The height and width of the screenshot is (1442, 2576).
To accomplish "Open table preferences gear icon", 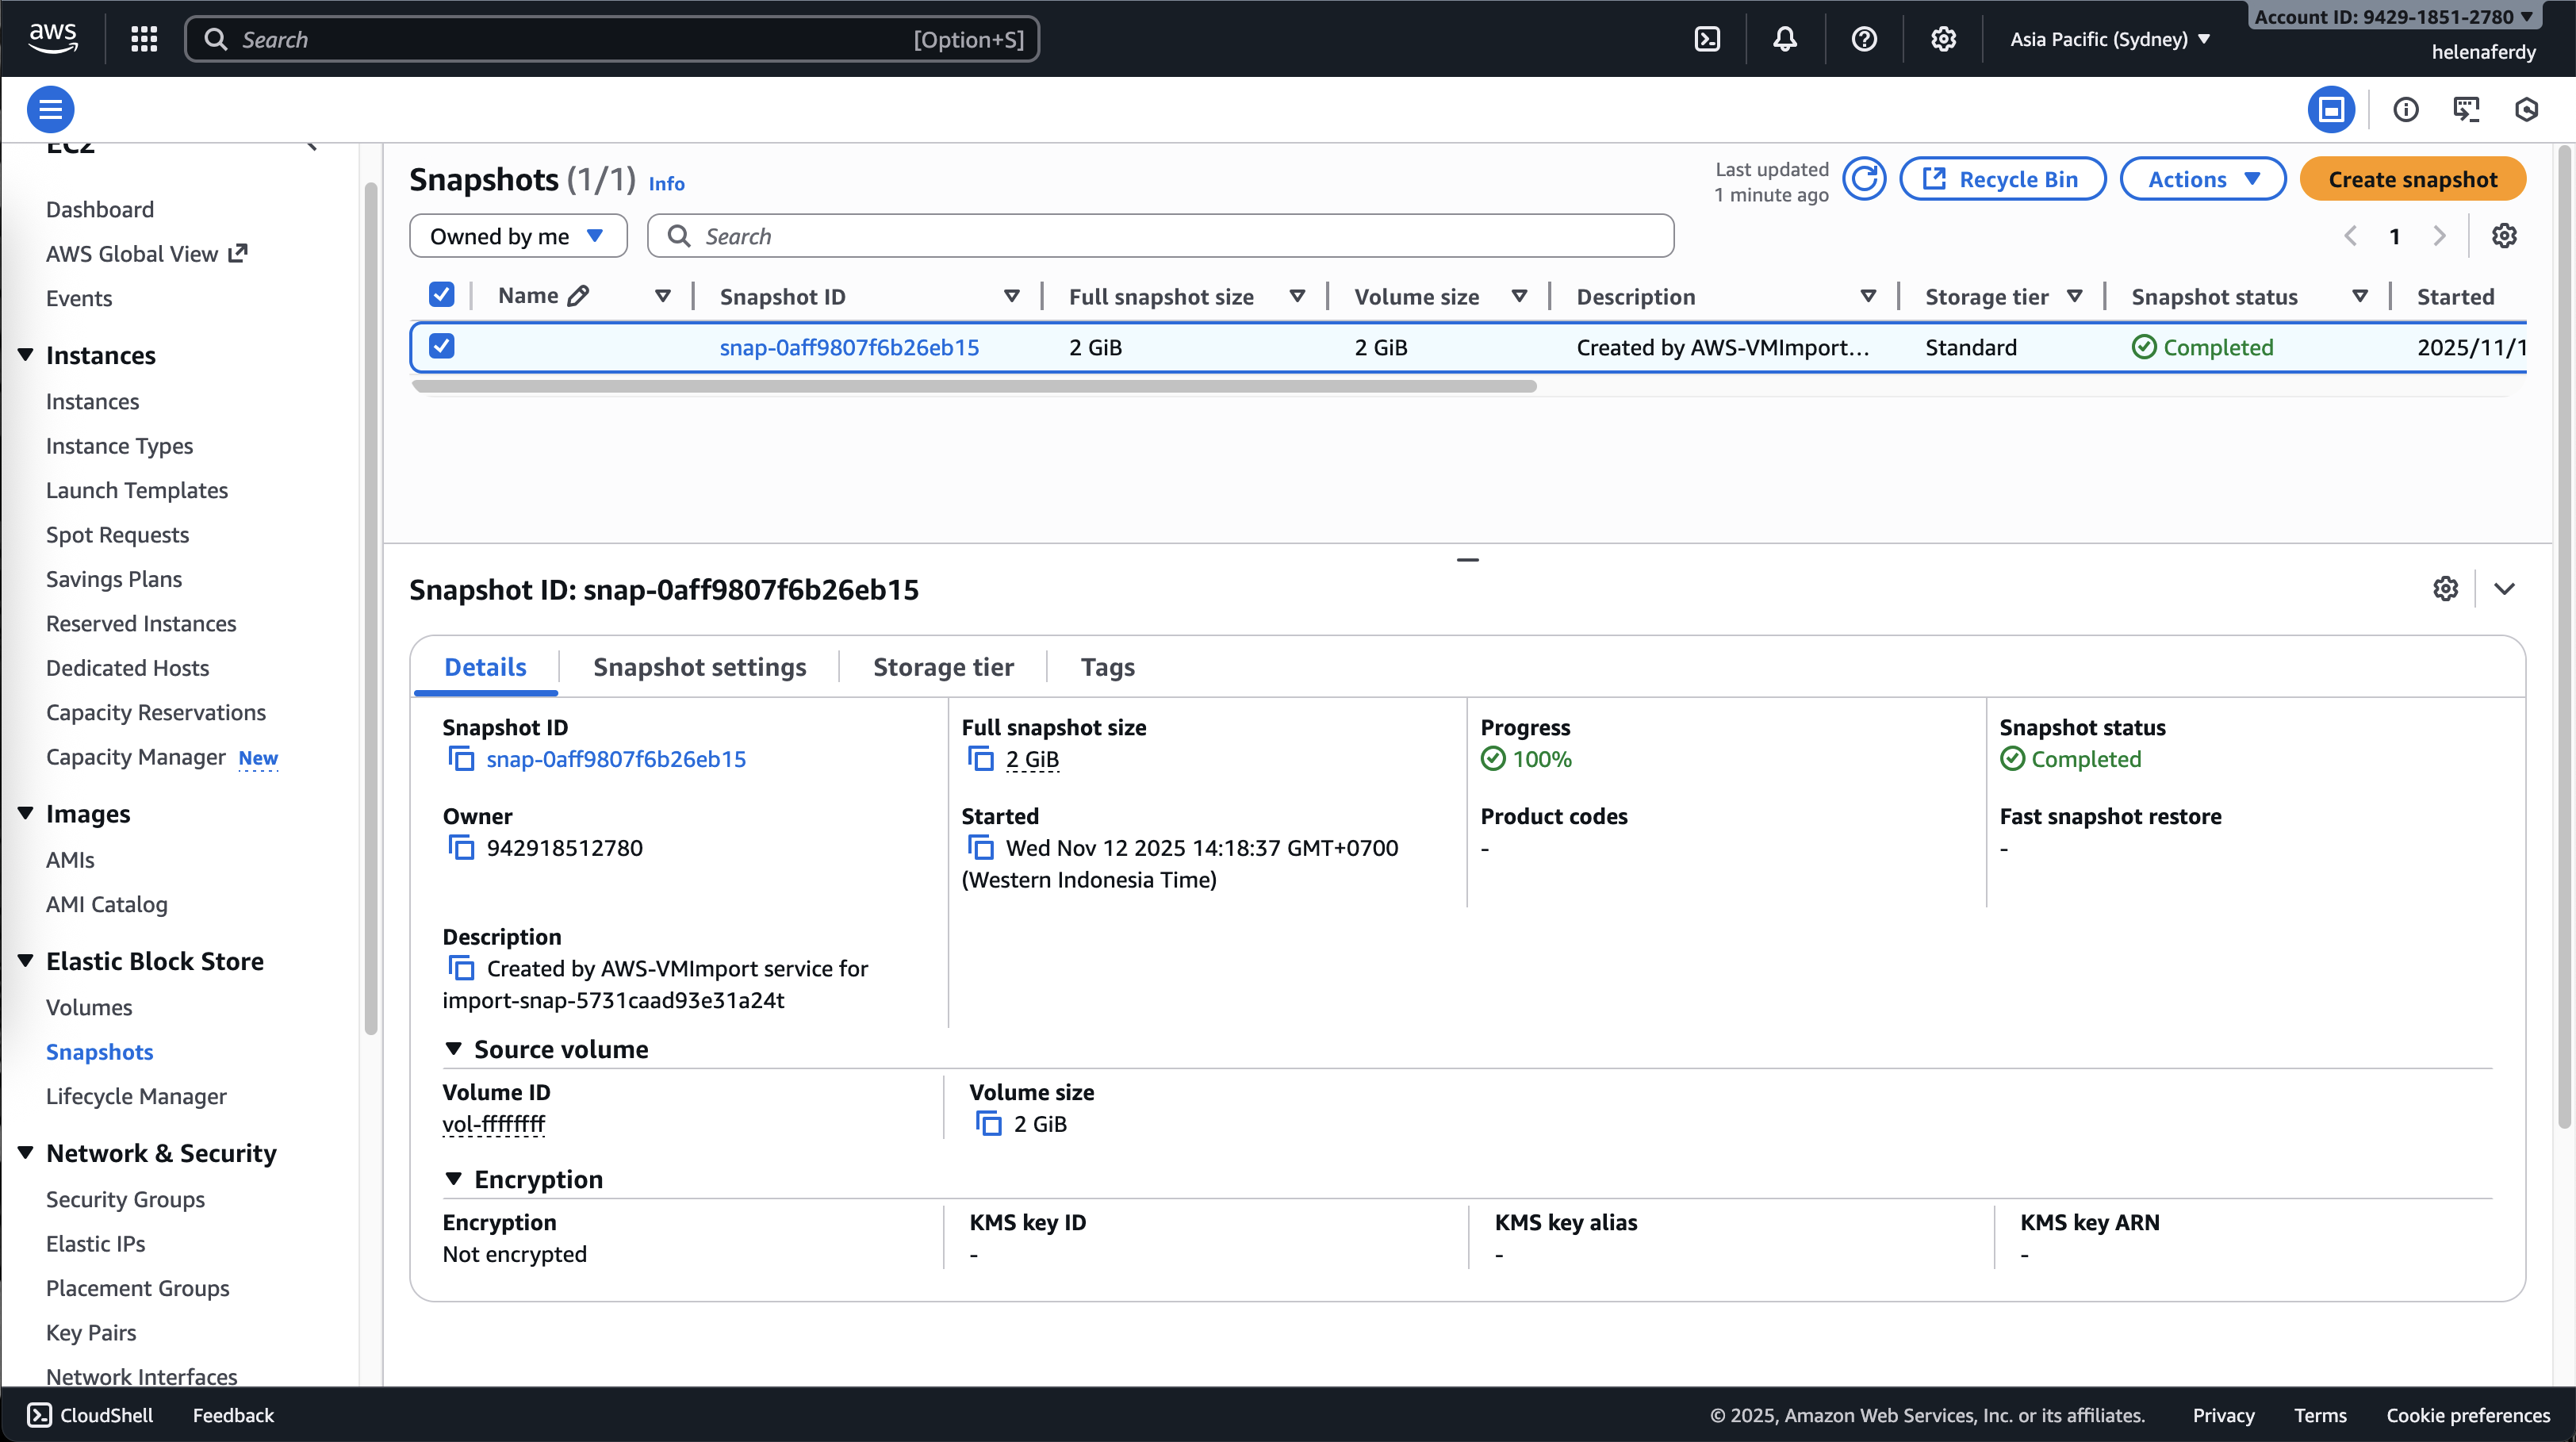I will click(2504, 236).
